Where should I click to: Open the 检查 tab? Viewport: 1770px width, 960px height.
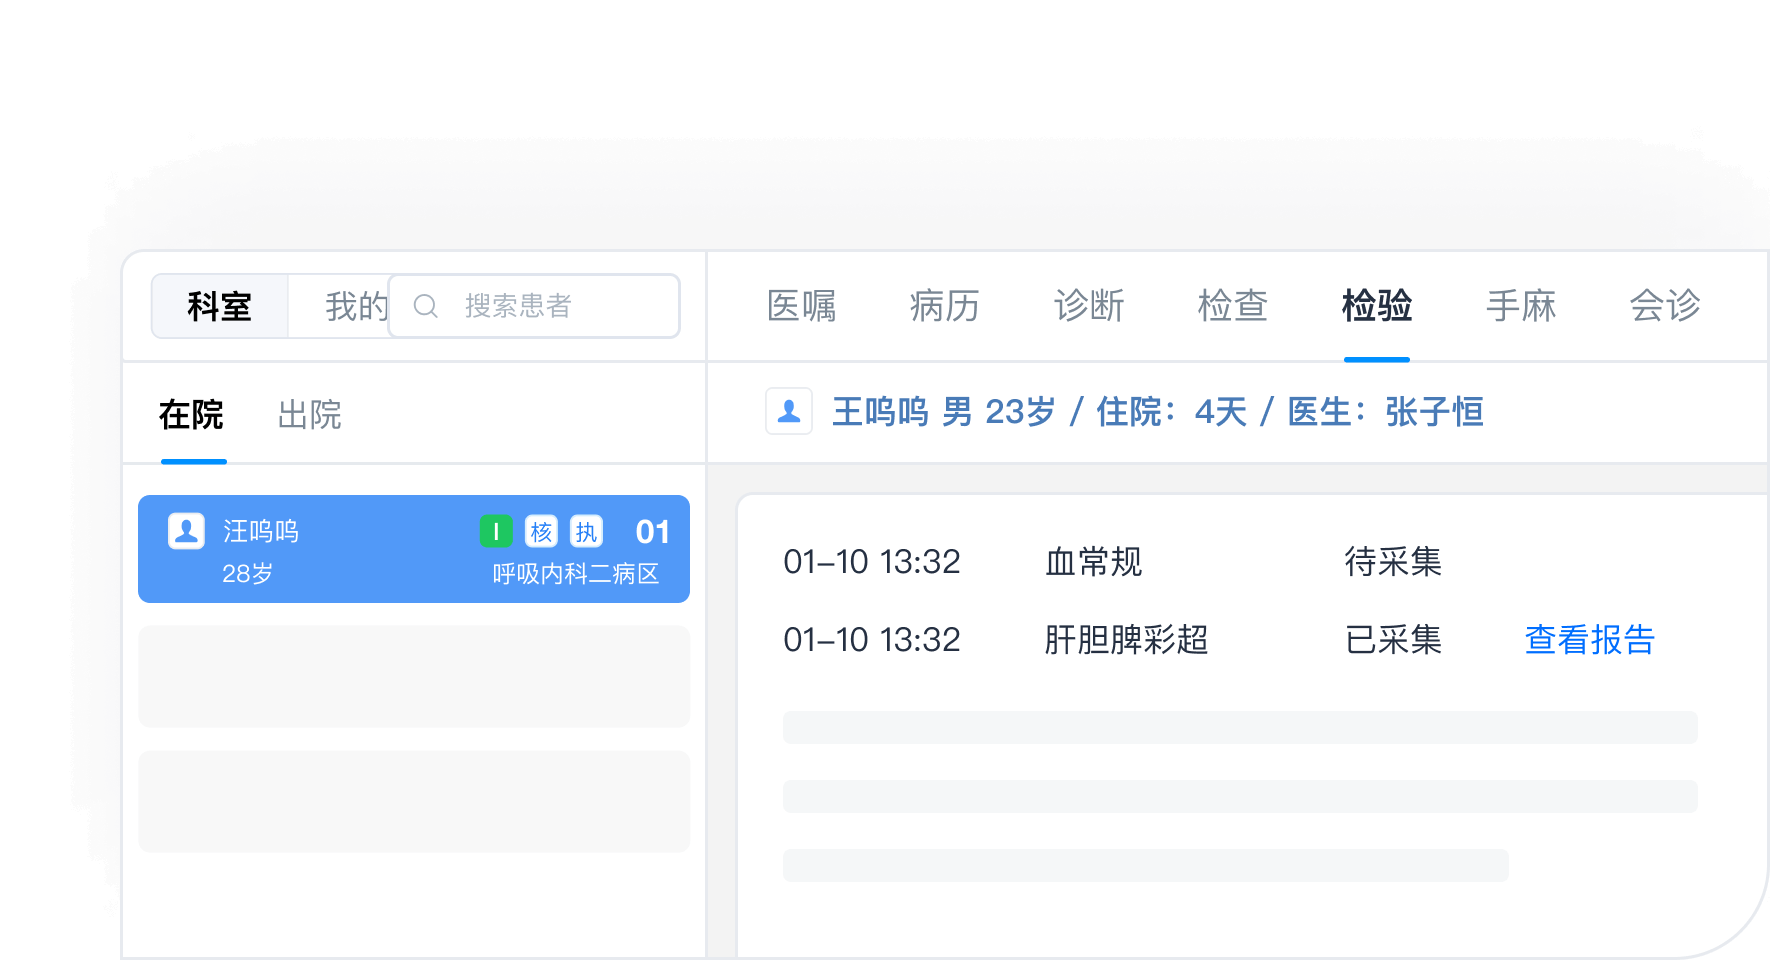click(1233, 306)
